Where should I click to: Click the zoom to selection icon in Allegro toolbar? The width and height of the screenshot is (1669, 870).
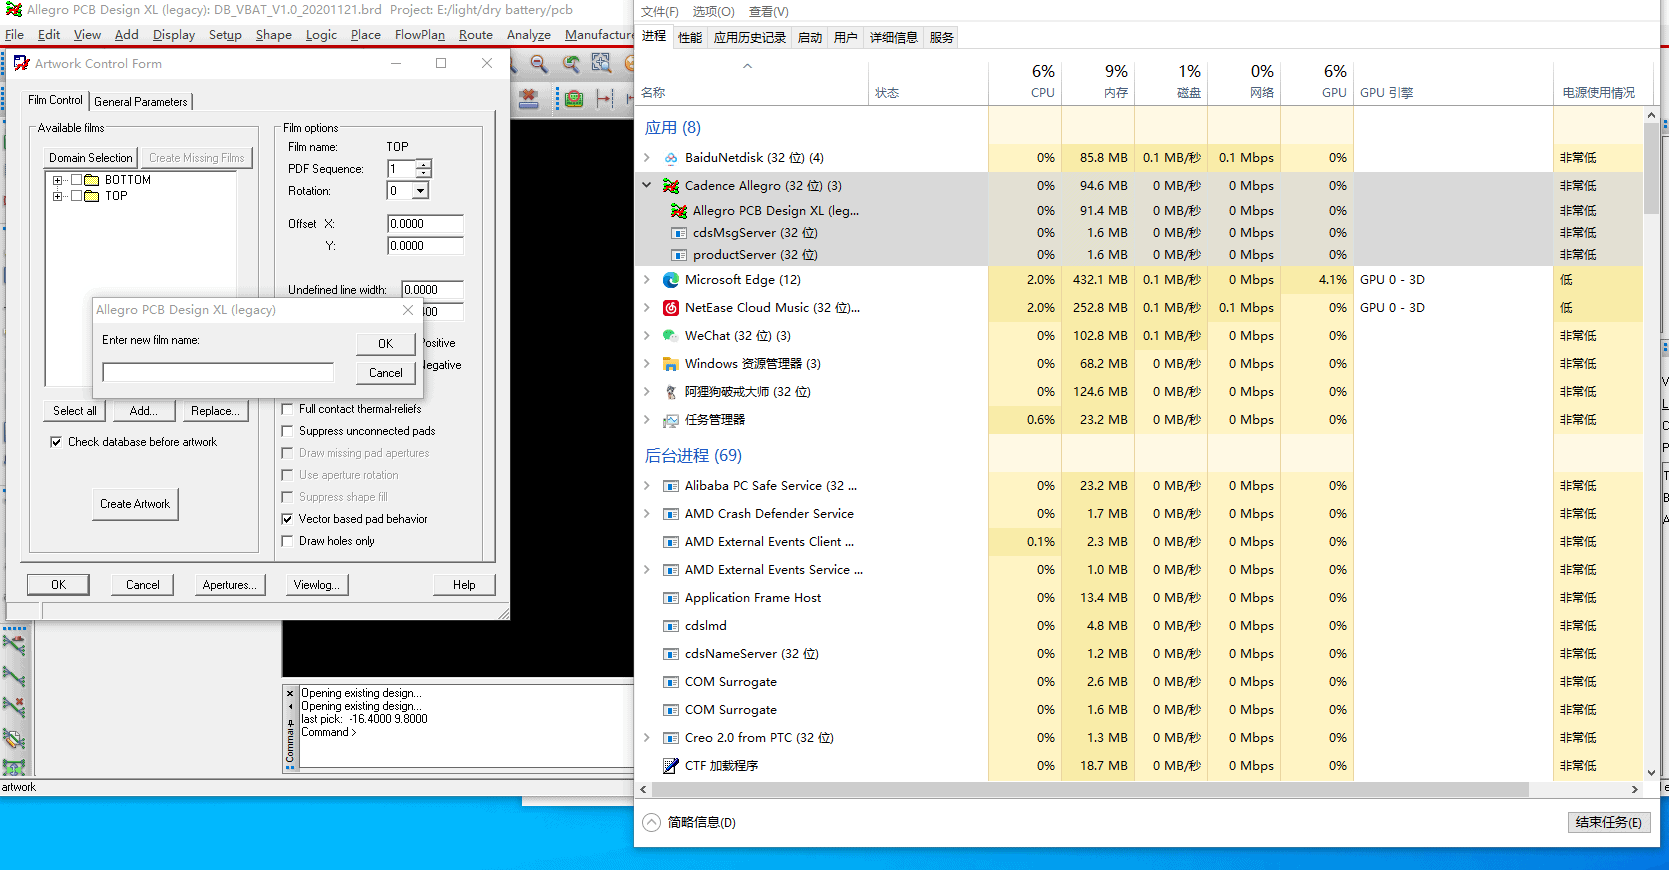[601, 63]
